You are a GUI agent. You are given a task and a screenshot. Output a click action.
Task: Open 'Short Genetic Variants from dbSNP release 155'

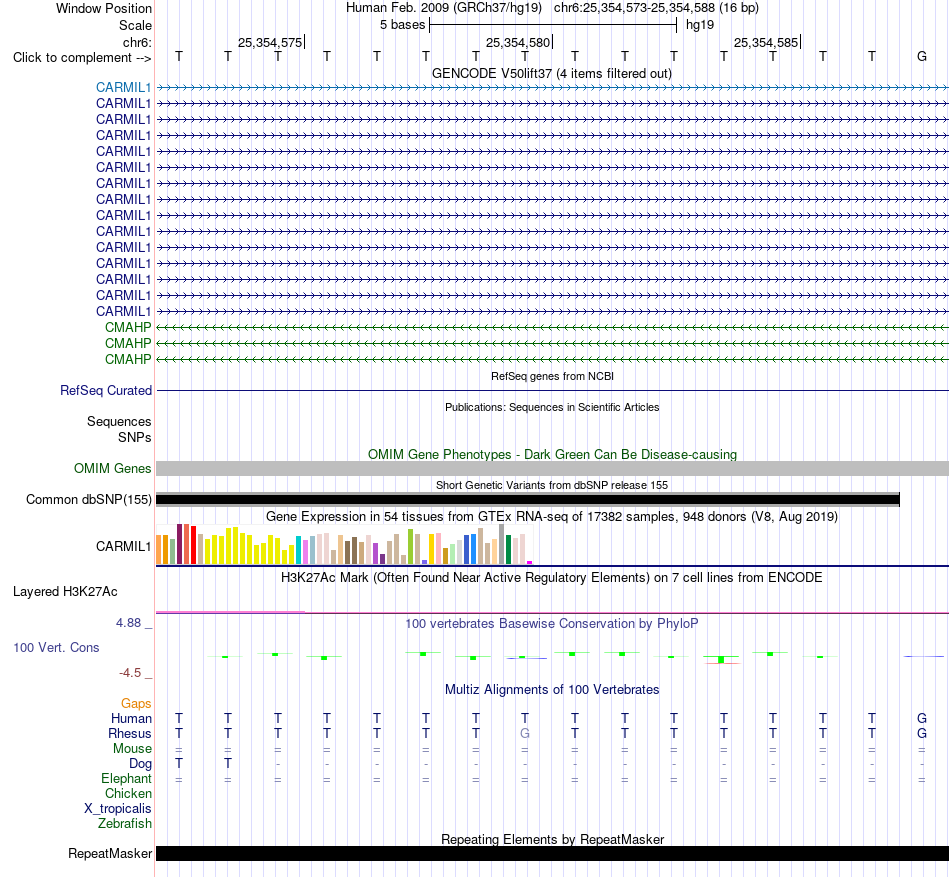[552, 485]
